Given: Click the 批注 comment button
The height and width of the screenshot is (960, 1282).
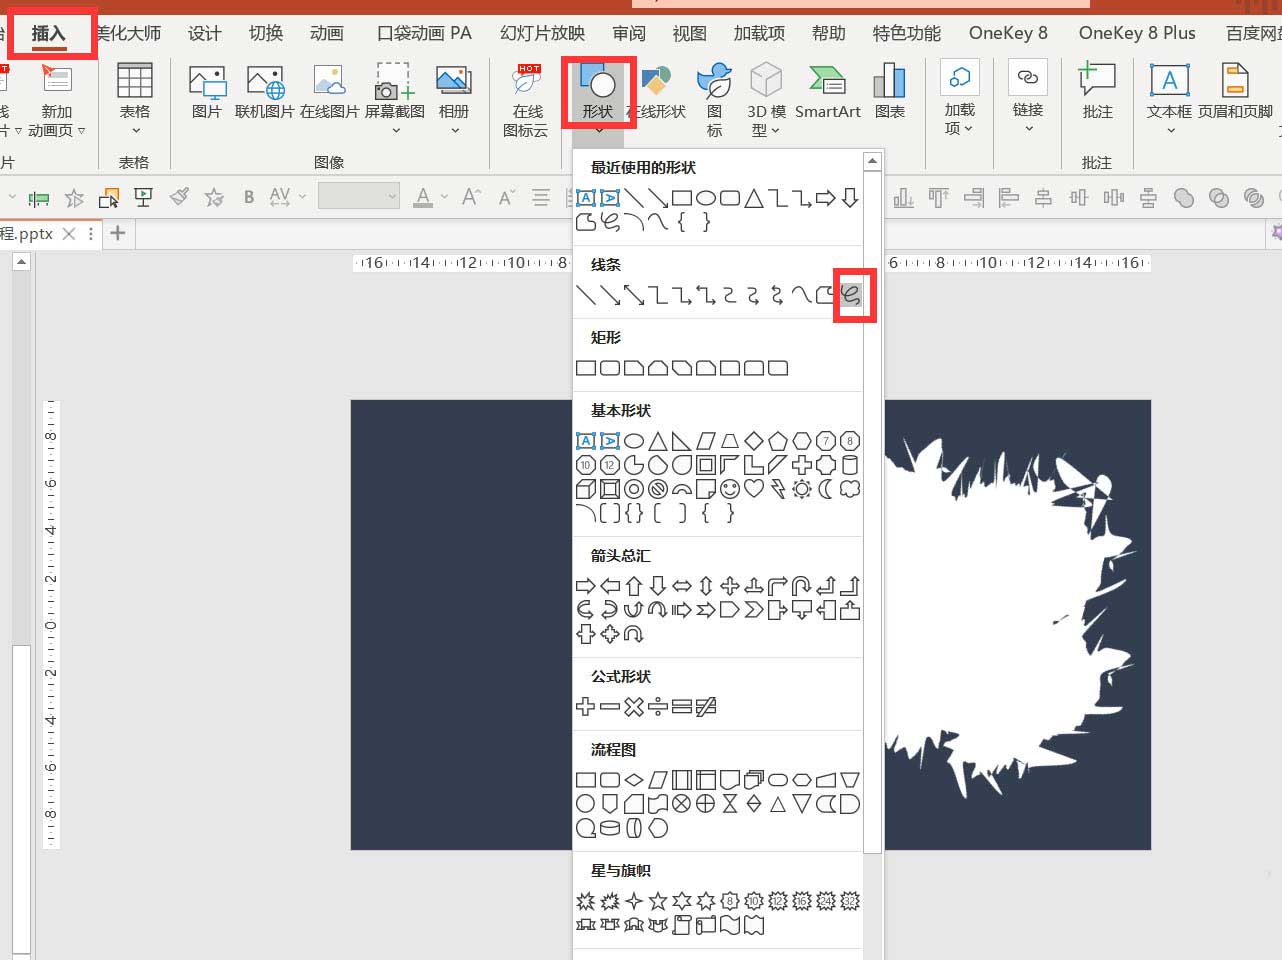Looking at the screenshot, I should pyautogui.click(x=1097, y=91).
